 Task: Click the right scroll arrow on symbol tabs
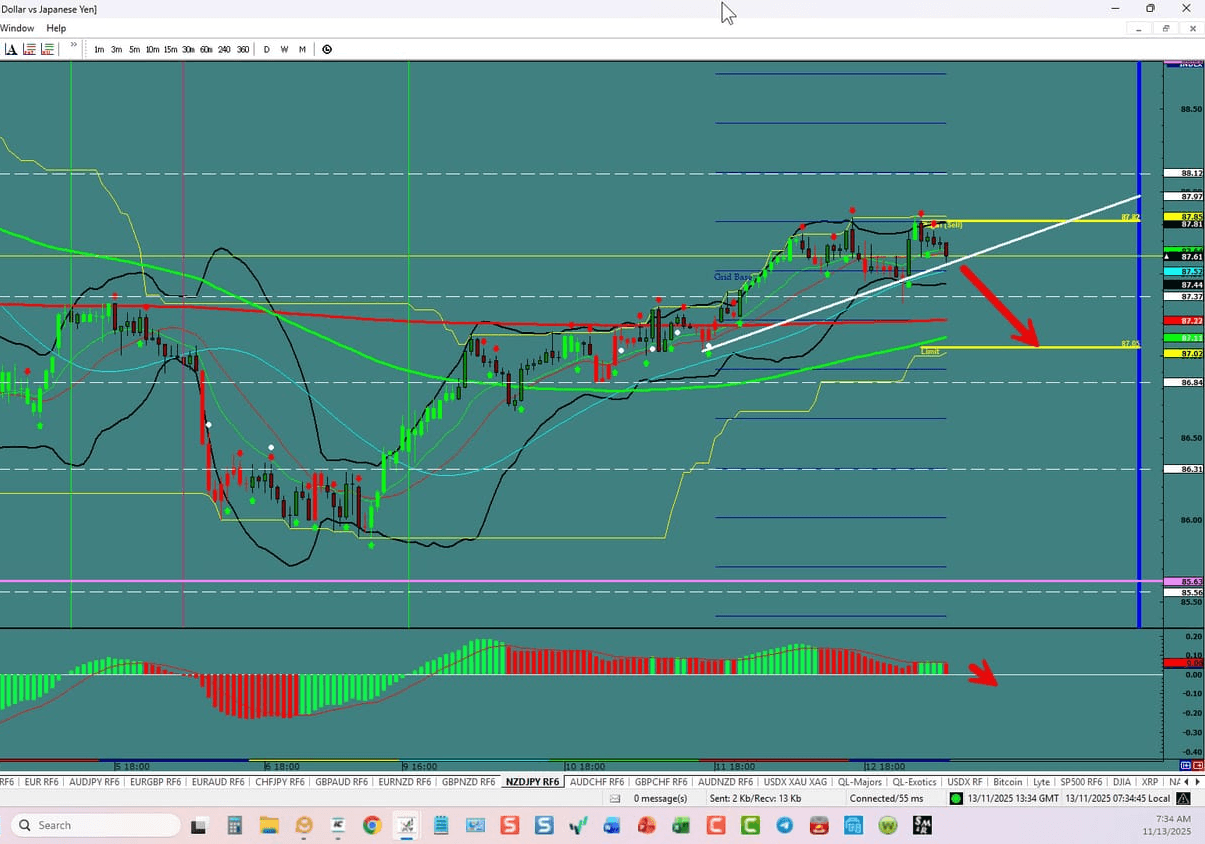(1199, 781)
